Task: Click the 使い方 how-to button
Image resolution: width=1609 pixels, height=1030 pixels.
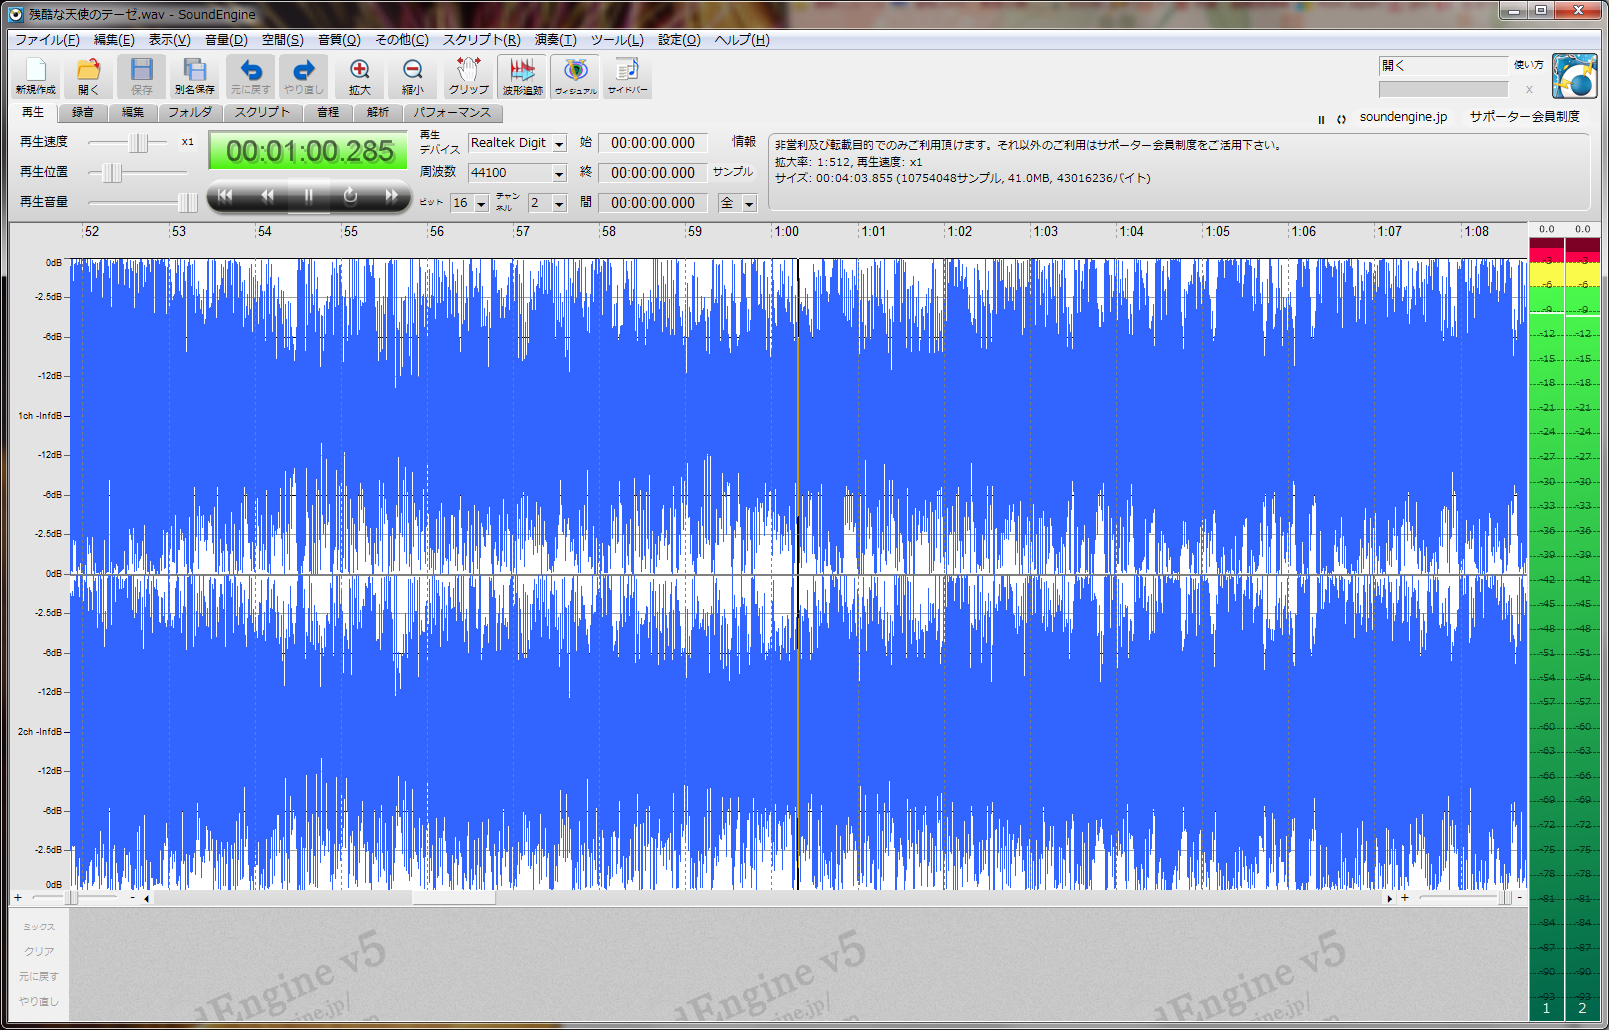Action: [1528, 65]
